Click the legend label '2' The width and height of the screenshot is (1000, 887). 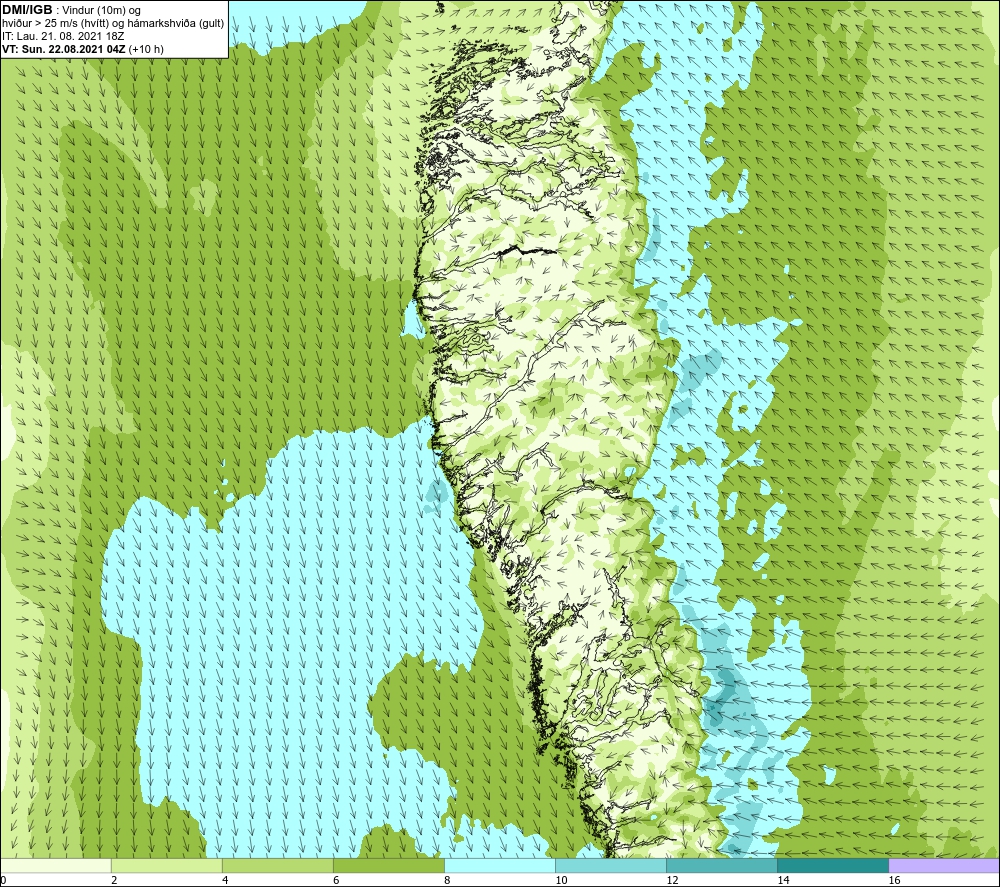[x=114, y=880]
